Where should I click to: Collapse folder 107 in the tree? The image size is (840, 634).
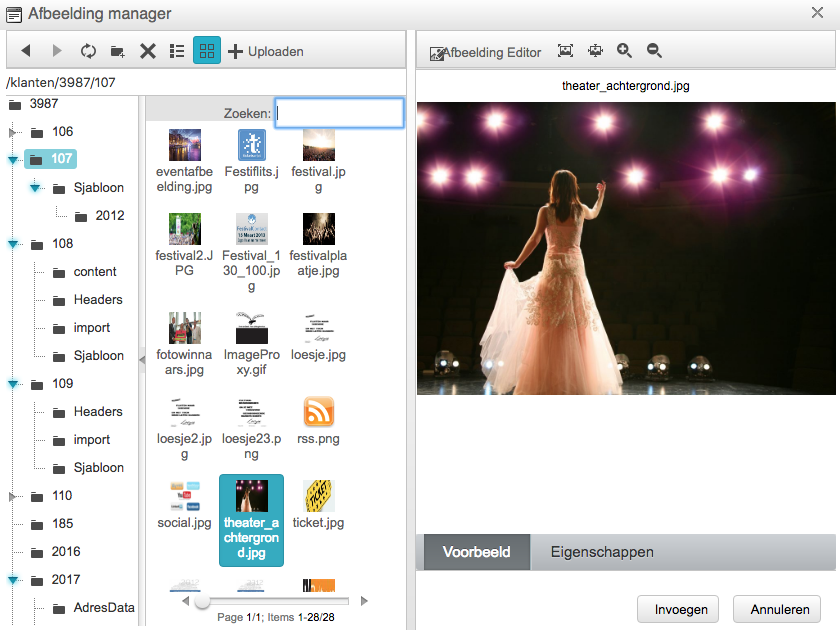[x=13, y=159]
